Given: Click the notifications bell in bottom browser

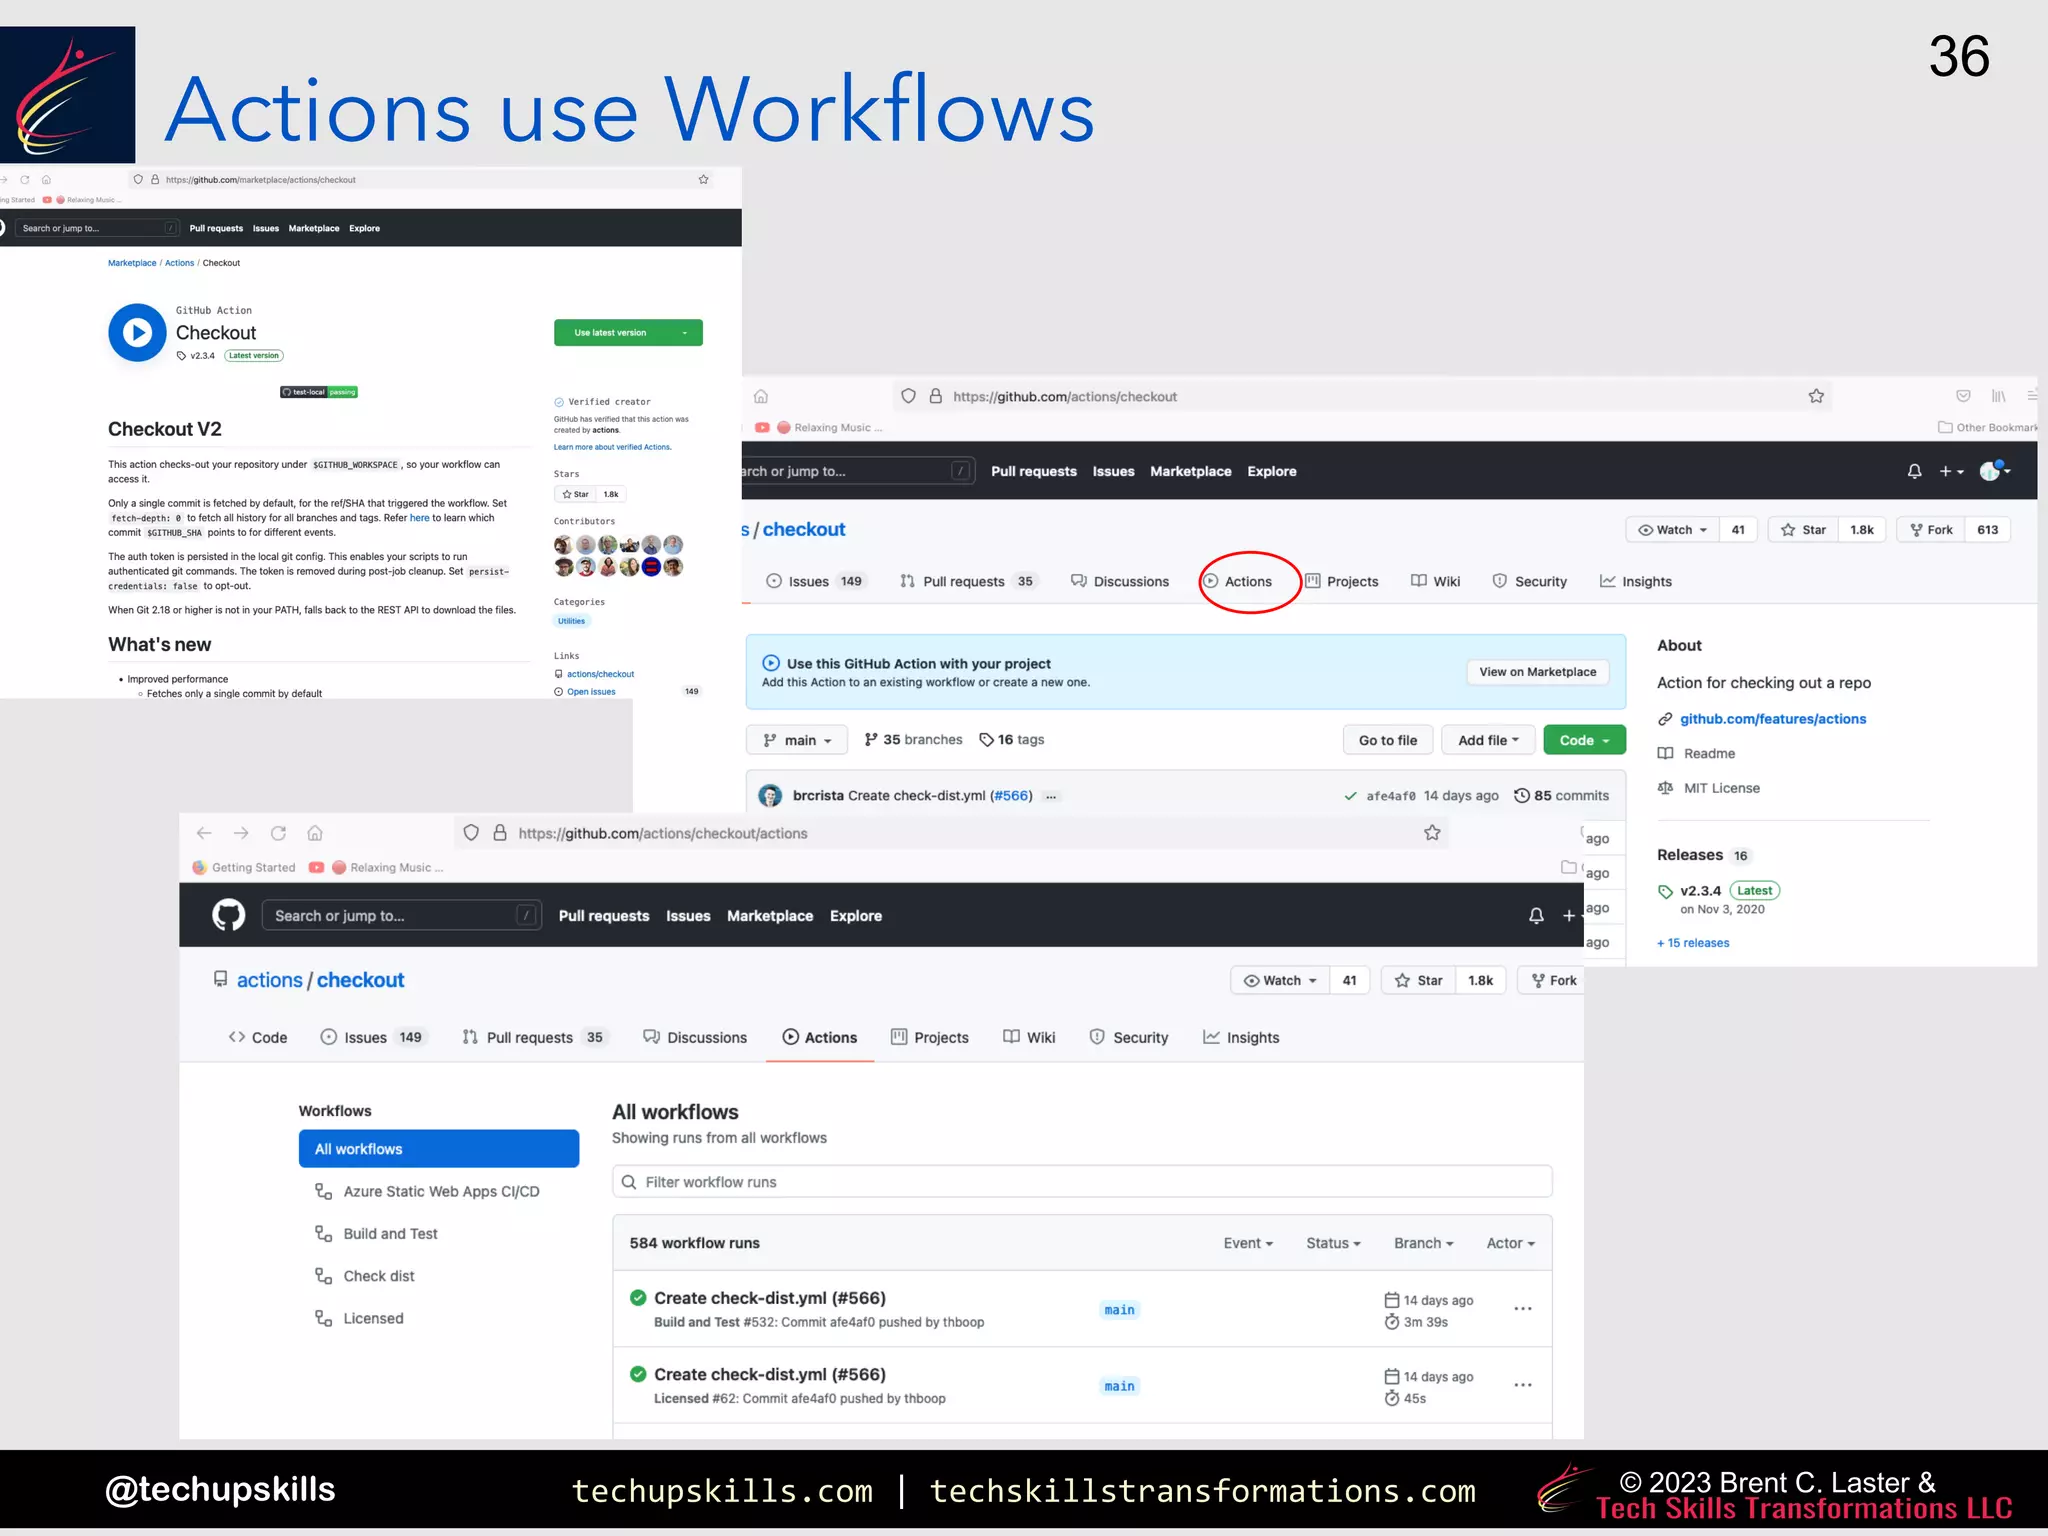Looking at the screenshot, I should click(1536, 915).
